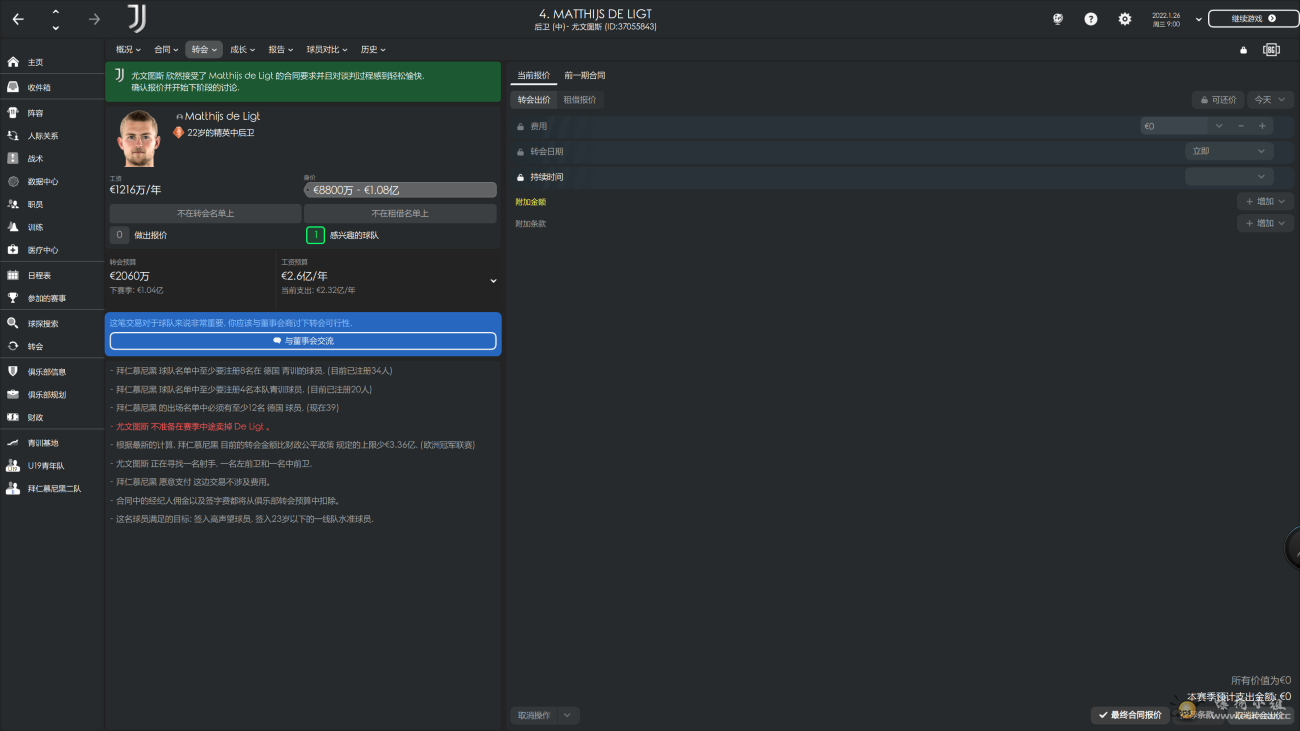Open the 阵容 squad sidebar item

click(x=52, y=113)
